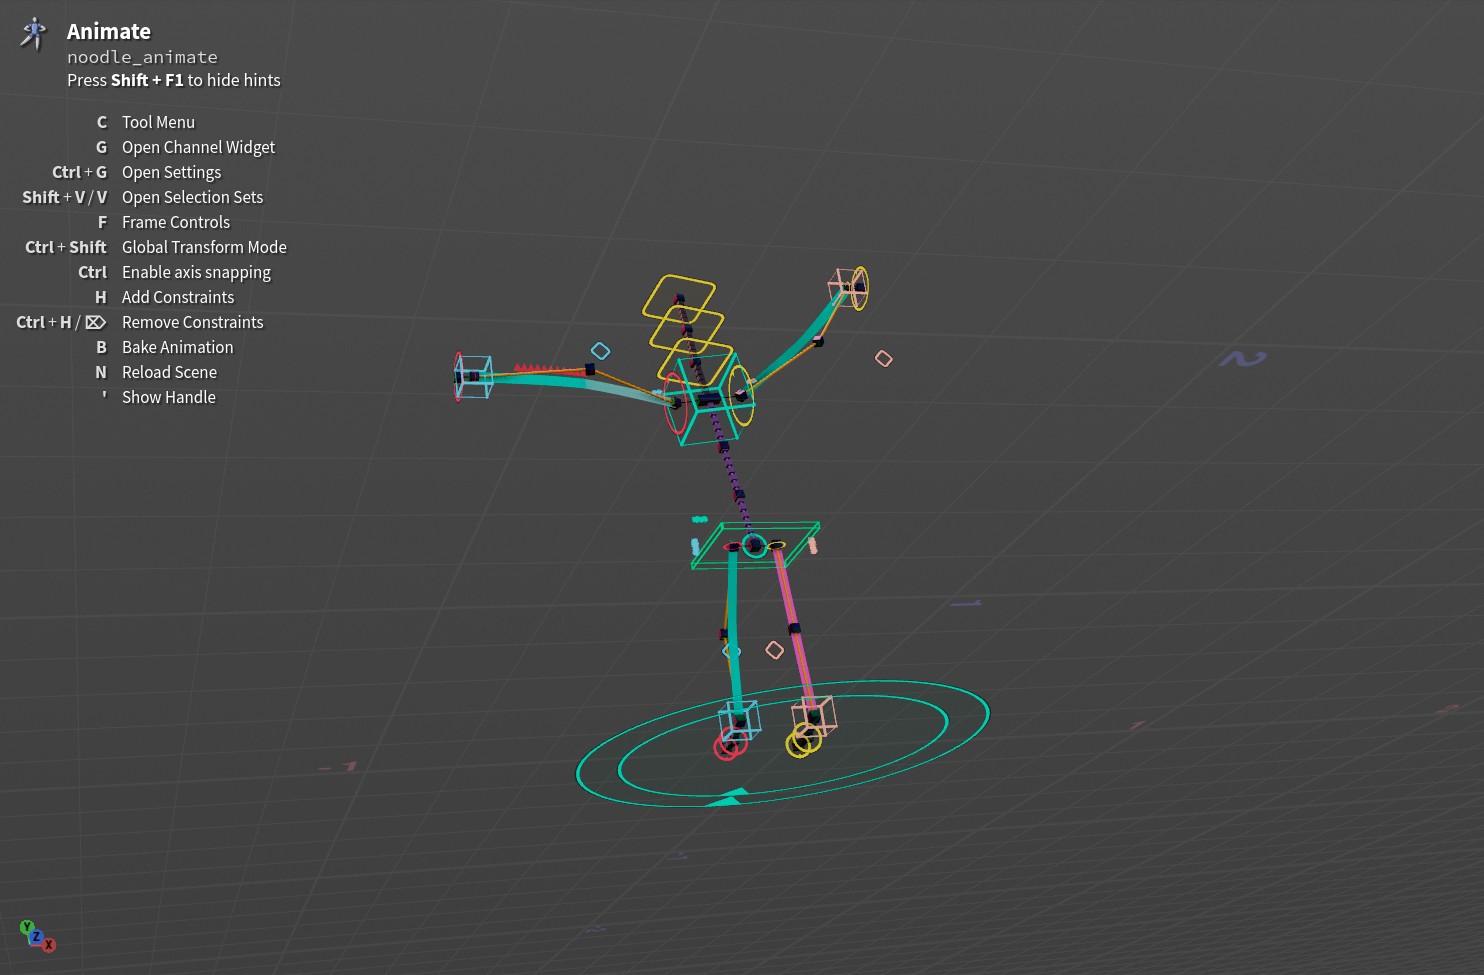
Task: Click the 'Frame Controls' hint
Action: [176, 222]
